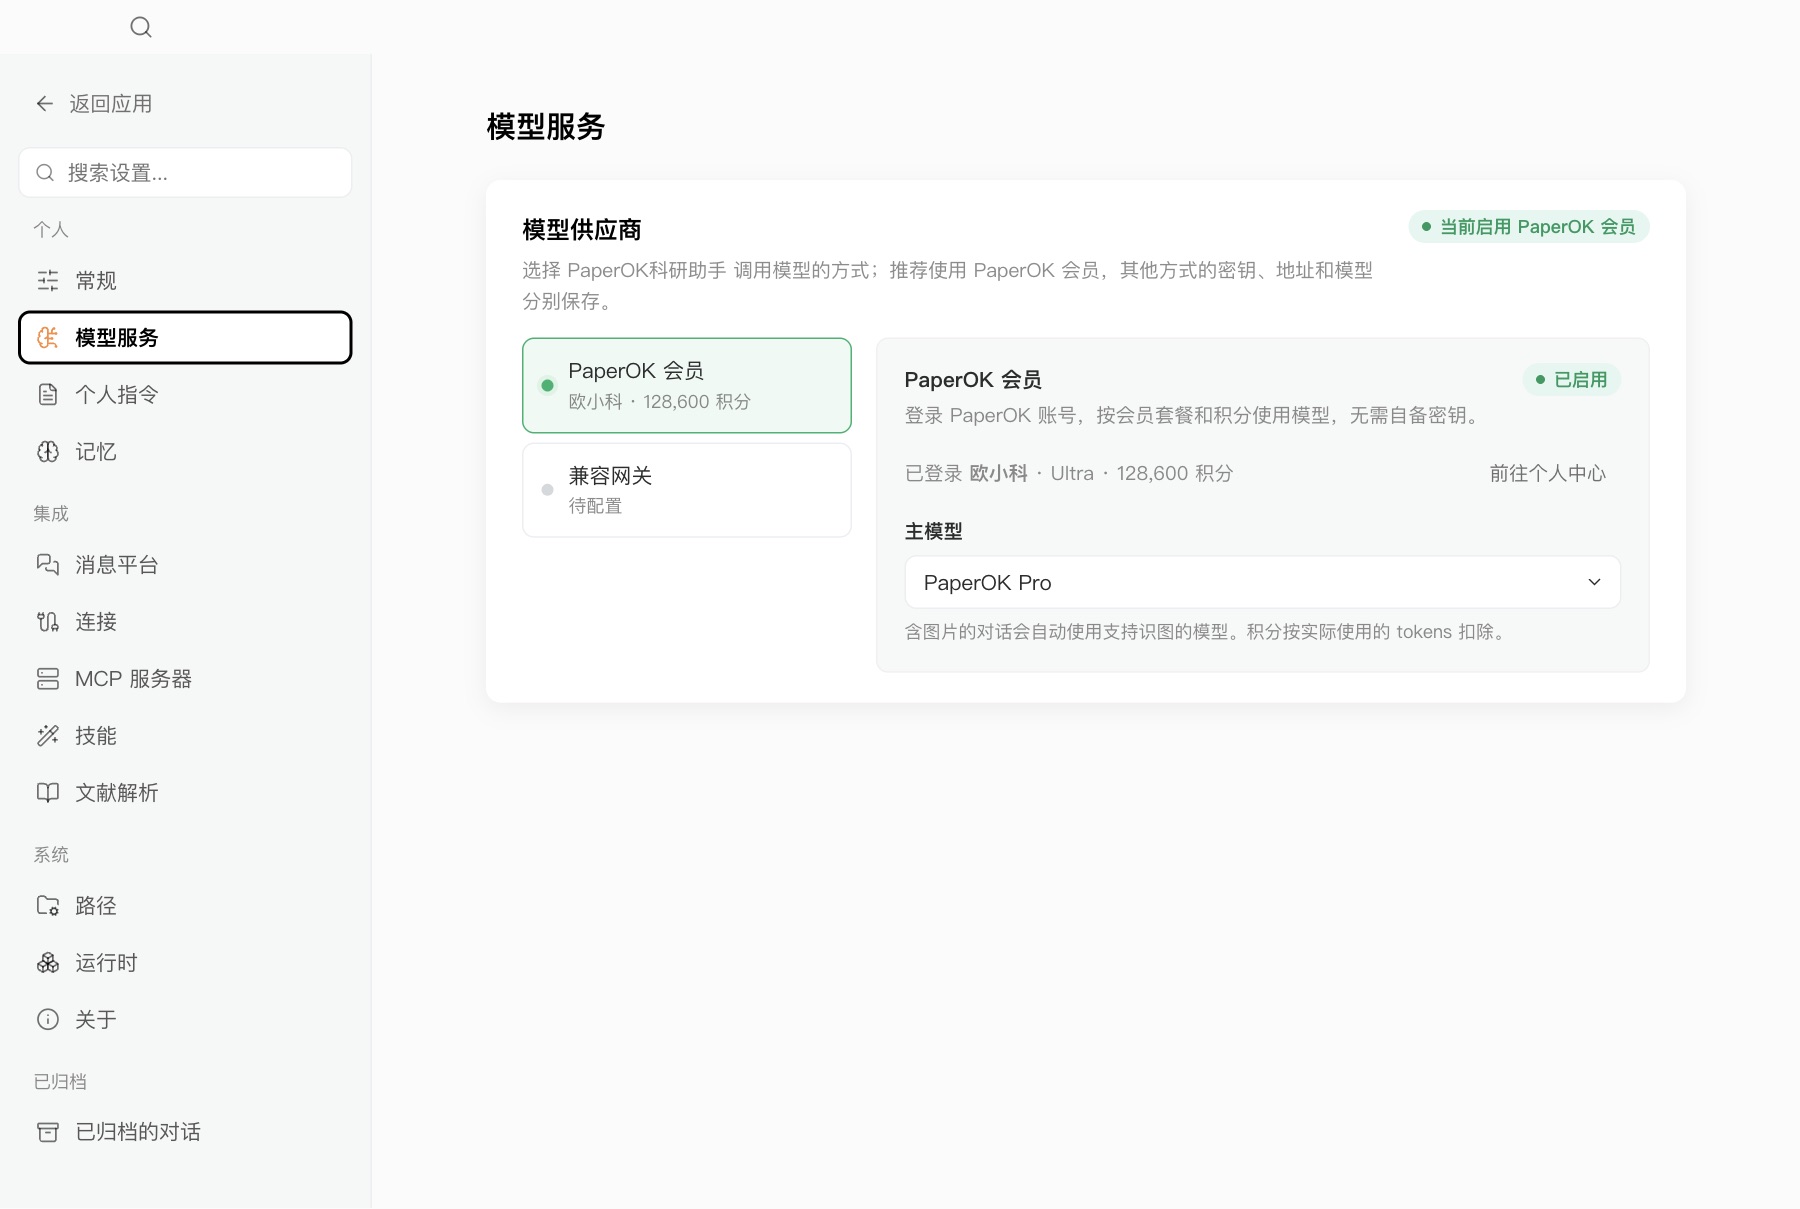Click the 系统 sidebar group label
The image size is (1800, 1209).
coord(51,855)
